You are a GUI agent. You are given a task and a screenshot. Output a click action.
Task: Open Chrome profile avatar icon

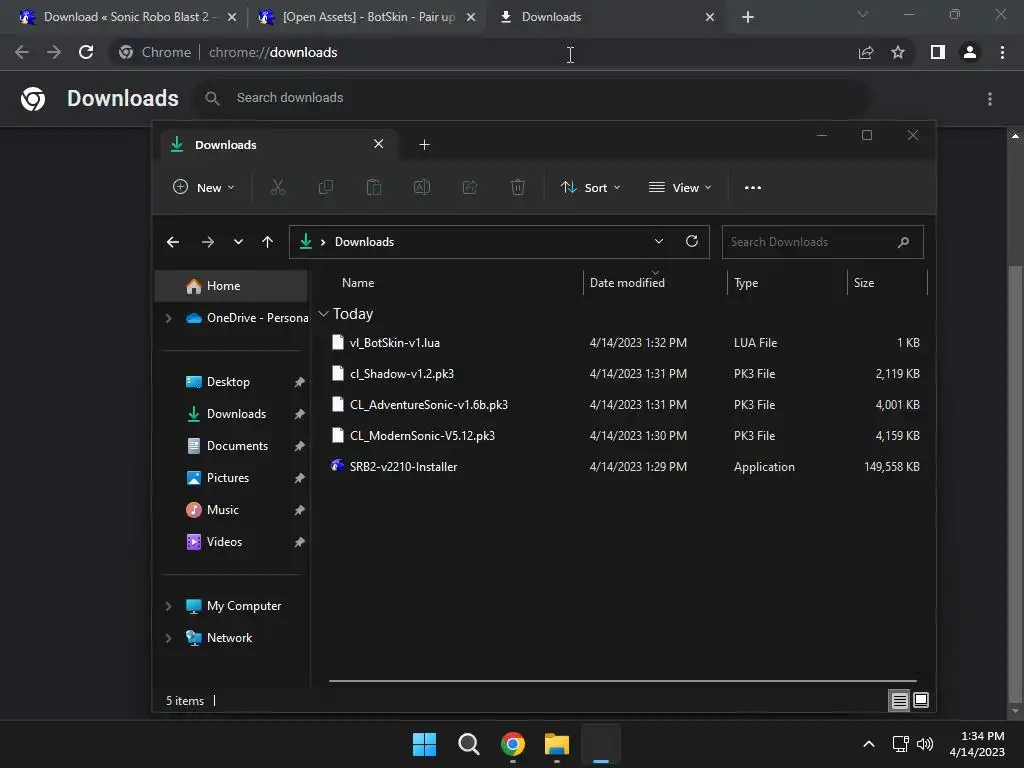click(970, 52)
